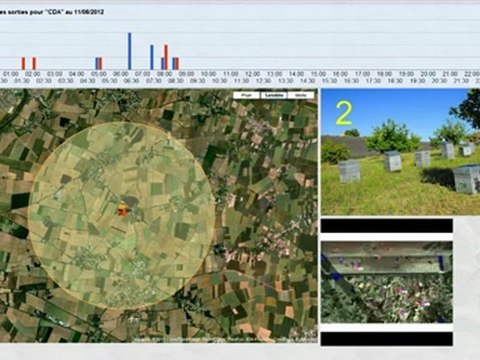Click the tallest blue bar at 06:30
This screenshot has width=480, height=360.
pos(130,51)
